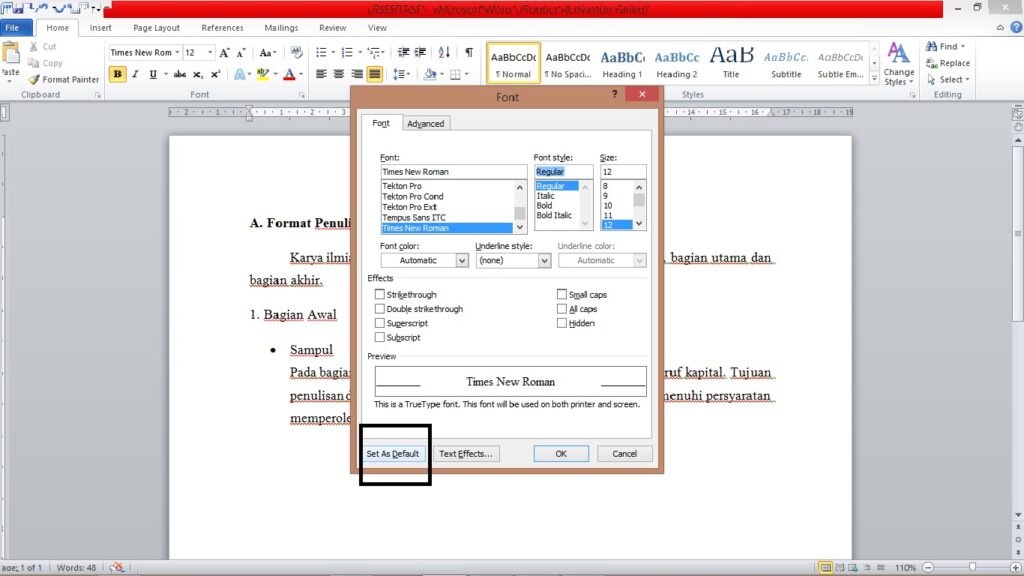Viewport: 1024px width, 576px height.
Task: Apply the Heading 1 style
Action: tap(622, 63)
